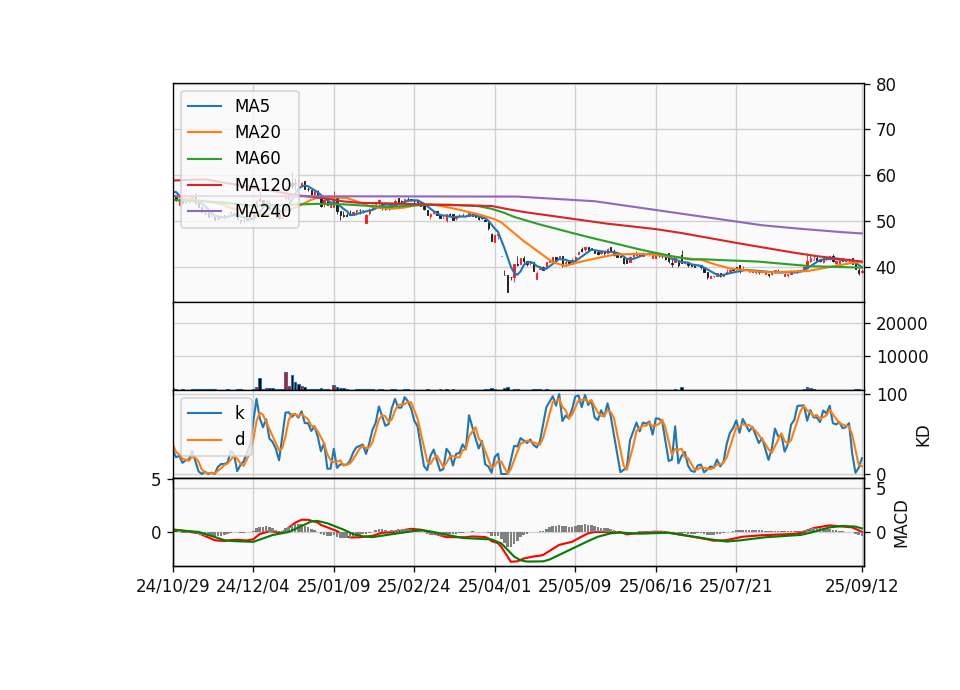Image resolution: width=960 pixels, height=690 pixels.
Task: Click the volume axis value 20000
Action: (902, 324)
